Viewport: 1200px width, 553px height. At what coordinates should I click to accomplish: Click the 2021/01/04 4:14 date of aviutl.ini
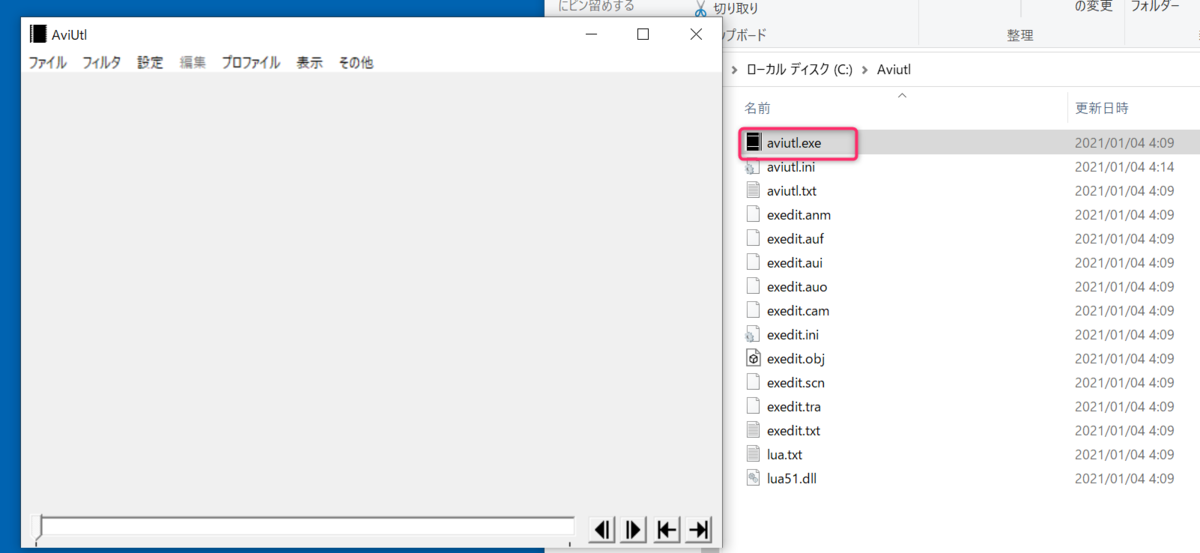pyautogui.click(x=1124, y=167)
